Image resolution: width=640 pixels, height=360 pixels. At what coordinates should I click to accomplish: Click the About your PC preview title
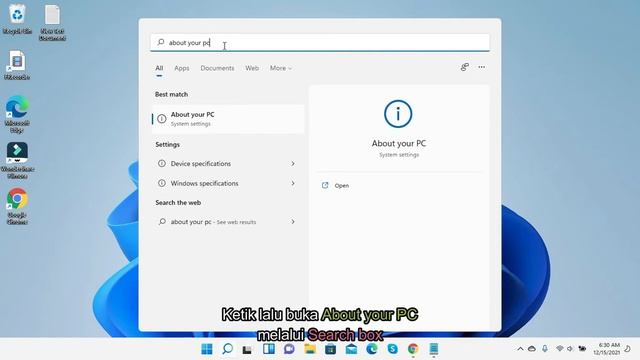click(399, 143)
